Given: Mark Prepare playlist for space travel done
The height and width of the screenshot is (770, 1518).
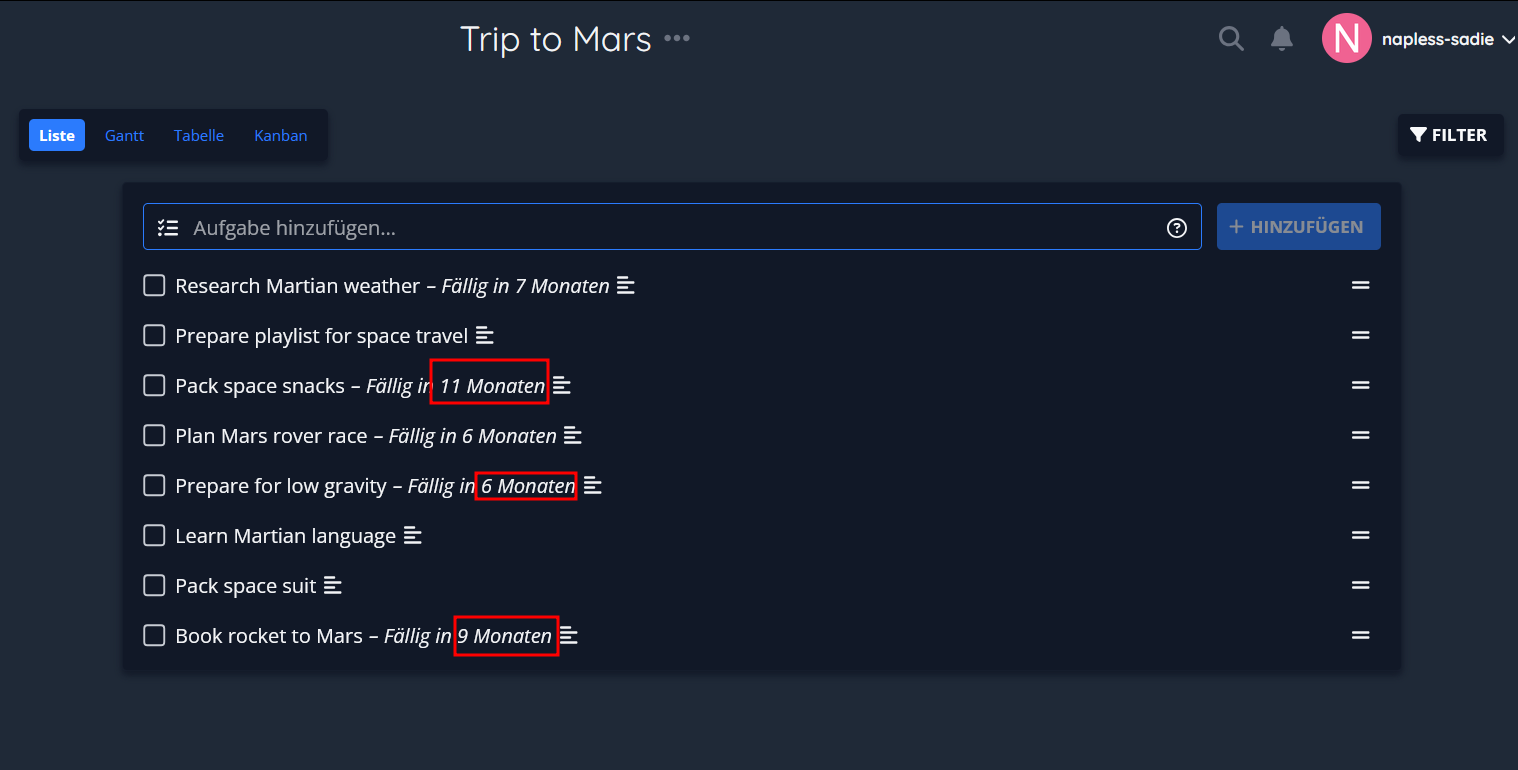Looking at the screenshot, I should coord(154,336).
